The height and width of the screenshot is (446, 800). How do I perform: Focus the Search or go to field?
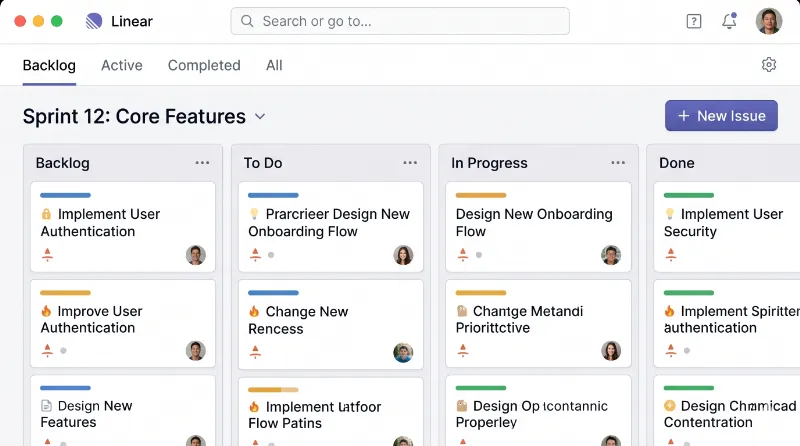click(400, 21)
